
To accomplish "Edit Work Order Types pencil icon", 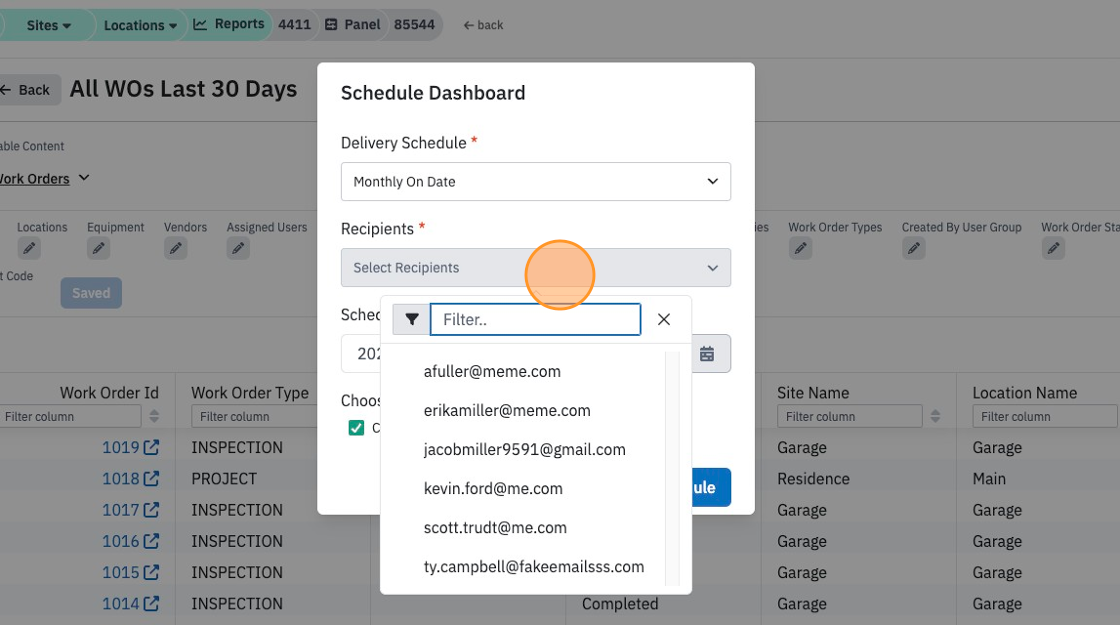I will click(x=801, y=248).
